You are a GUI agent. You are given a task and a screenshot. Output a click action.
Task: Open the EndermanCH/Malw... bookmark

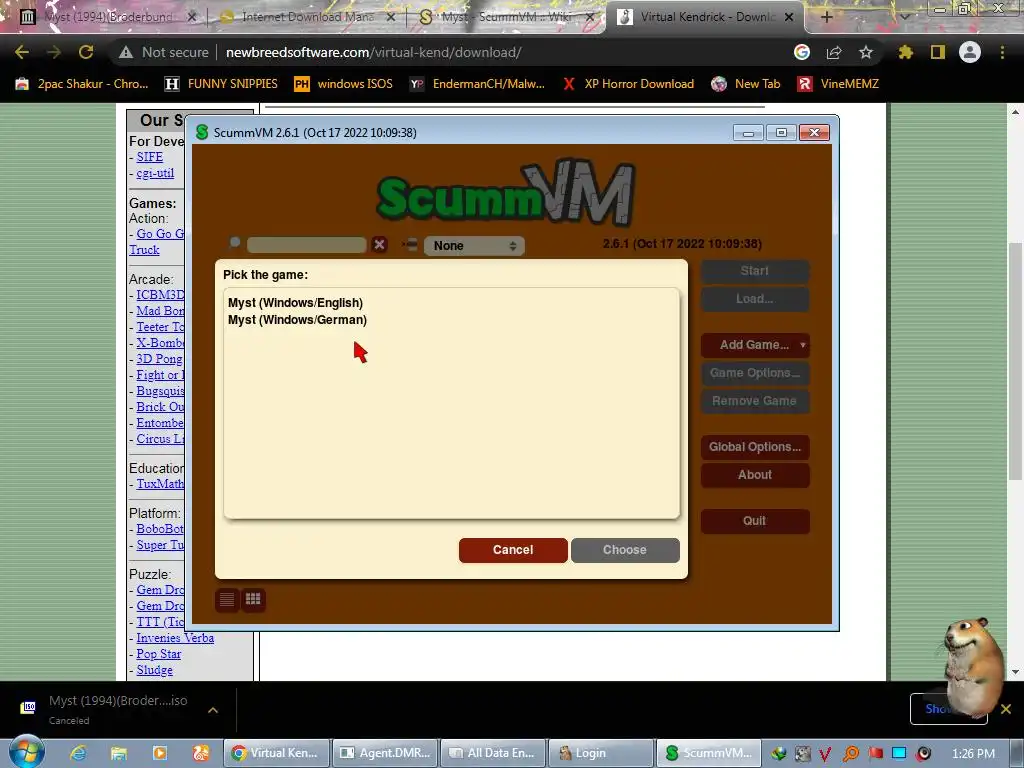pos(477,84)
